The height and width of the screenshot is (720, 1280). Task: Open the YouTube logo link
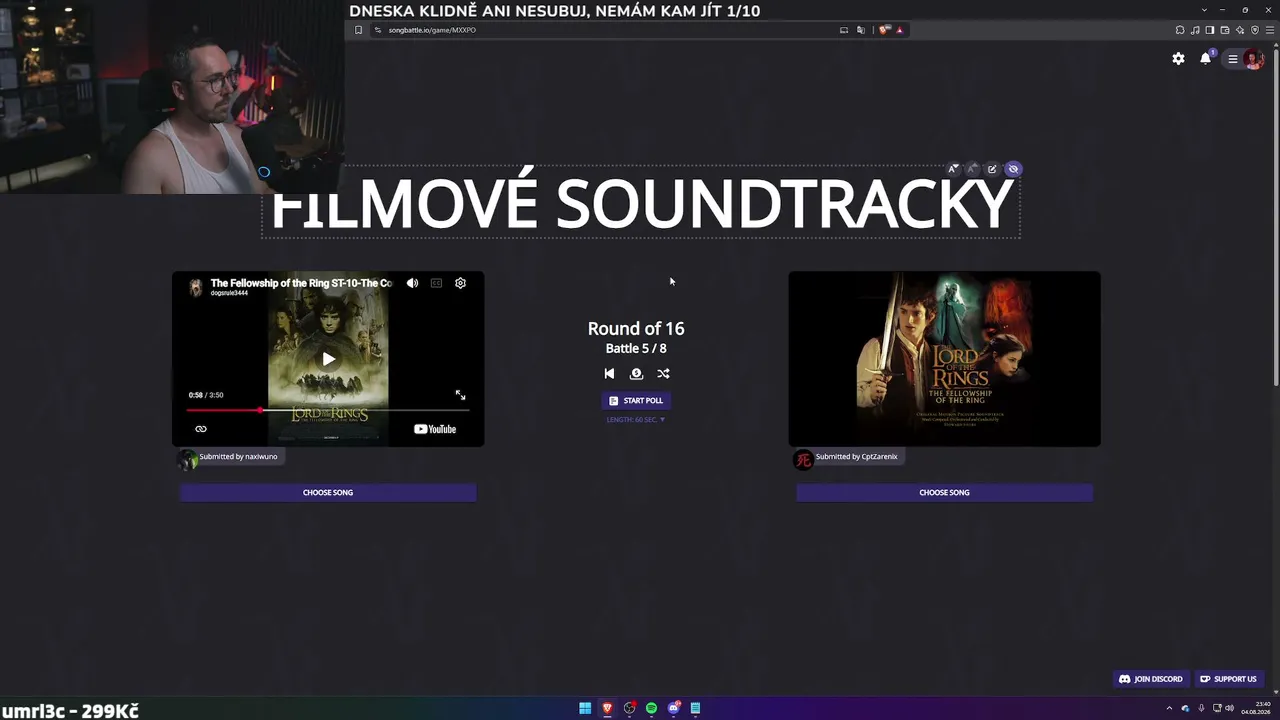[435, 429]
